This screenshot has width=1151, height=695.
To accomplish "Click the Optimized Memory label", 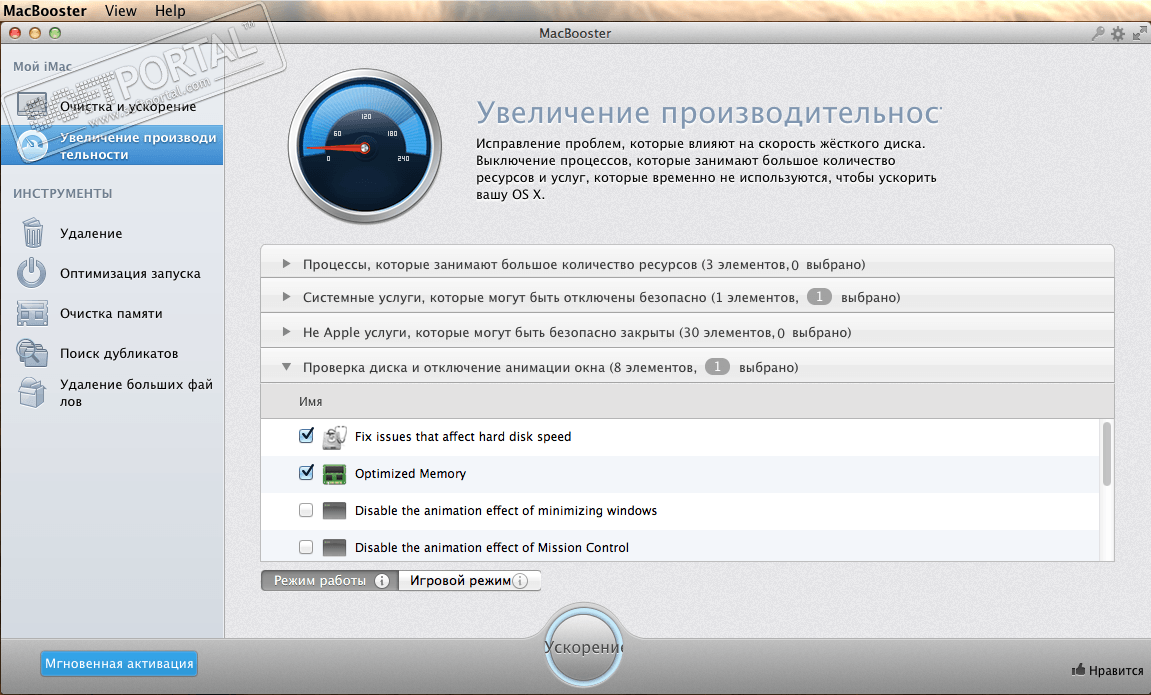I will tap(410, 474).
